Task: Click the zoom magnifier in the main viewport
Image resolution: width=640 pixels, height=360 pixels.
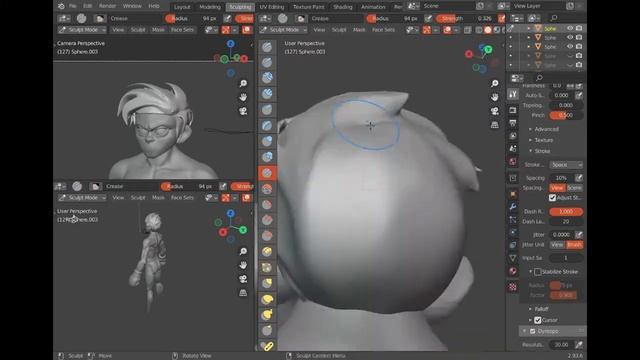Action: pyautogui.click(x=495, y=84)
